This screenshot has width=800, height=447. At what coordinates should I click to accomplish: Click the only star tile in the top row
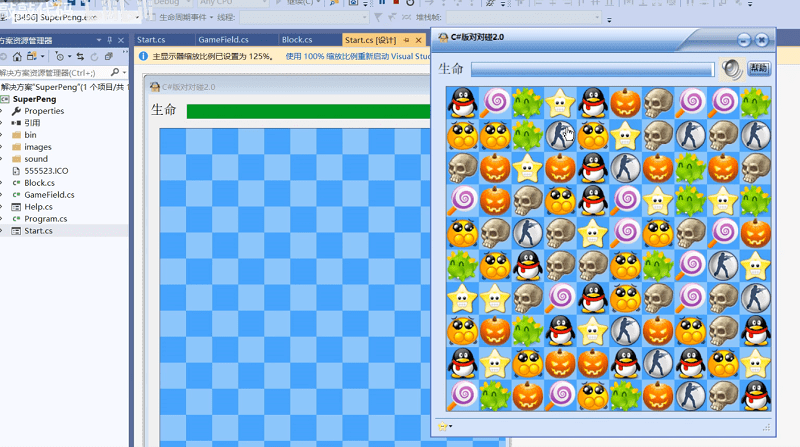click(560, 103)
